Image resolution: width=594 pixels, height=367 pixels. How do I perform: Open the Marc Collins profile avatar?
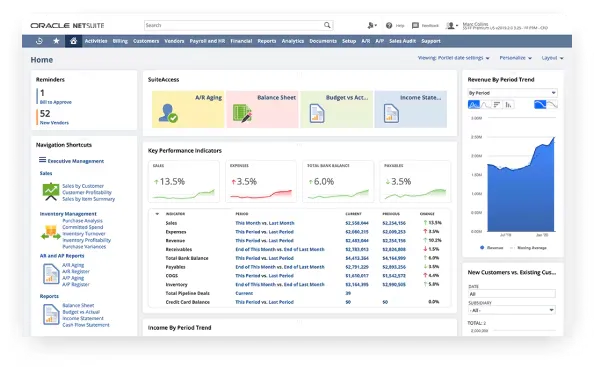click(452, 26)
